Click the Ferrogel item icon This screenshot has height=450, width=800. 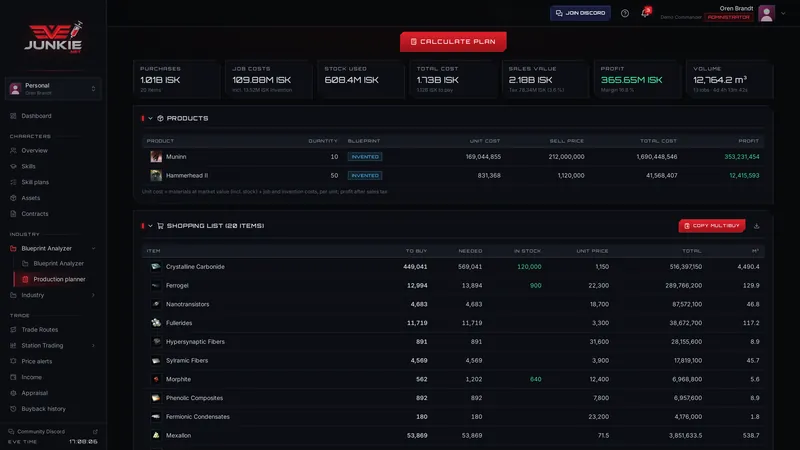click(156, 286)
